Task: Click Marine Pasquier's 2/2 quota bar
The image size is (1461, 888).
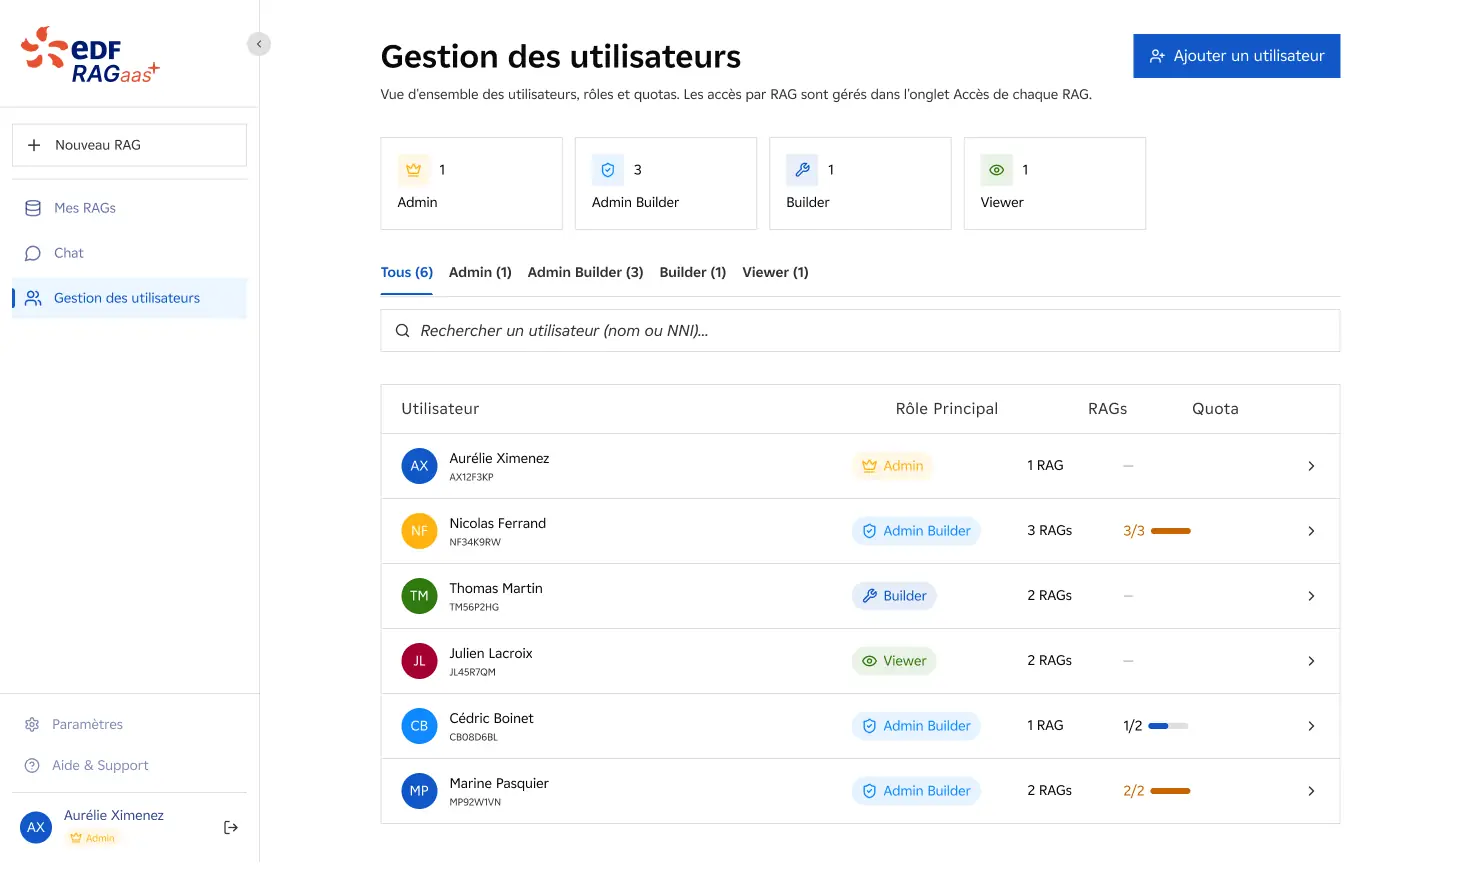Action: [1170, 791]
